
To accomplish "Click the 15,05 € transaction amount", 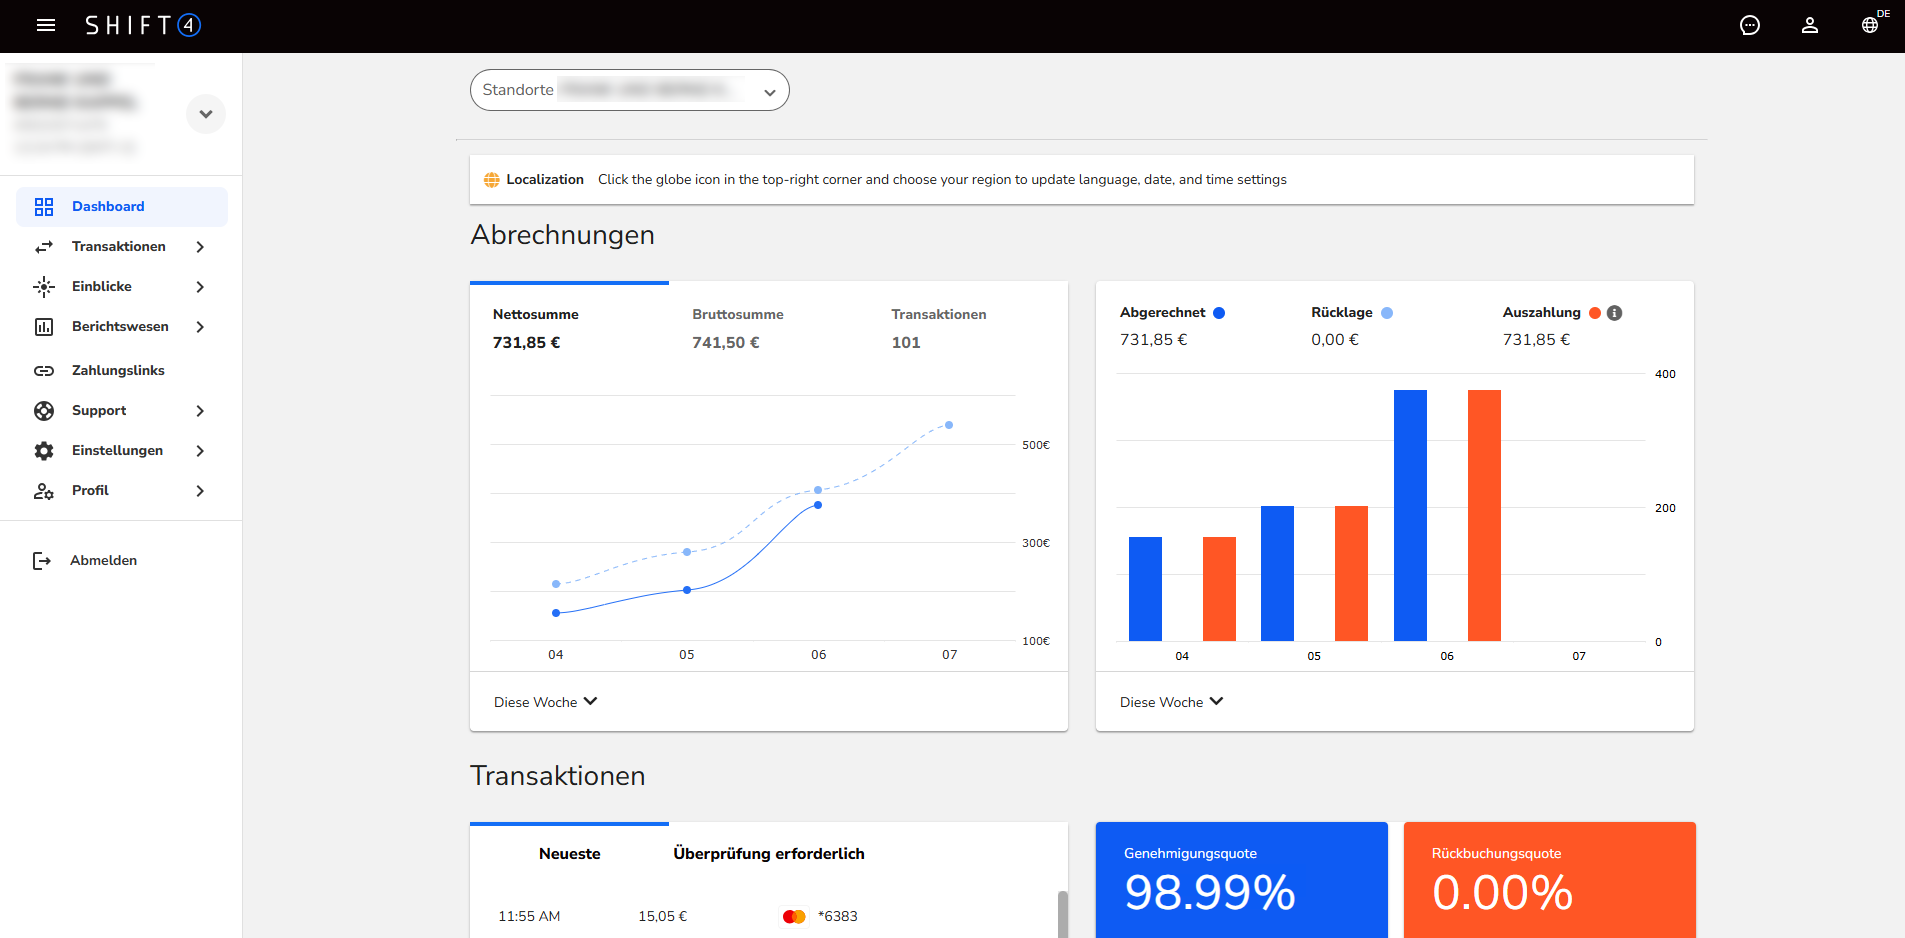I will (662, 916).
